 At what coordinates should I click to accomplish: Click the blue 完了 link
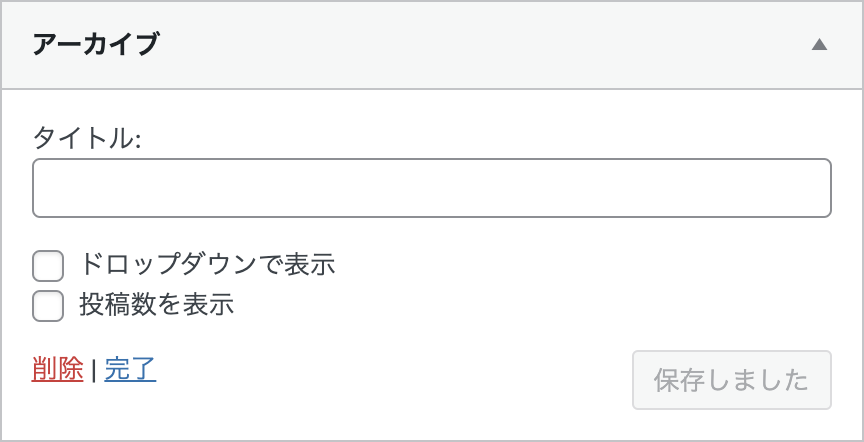point(130,369)
